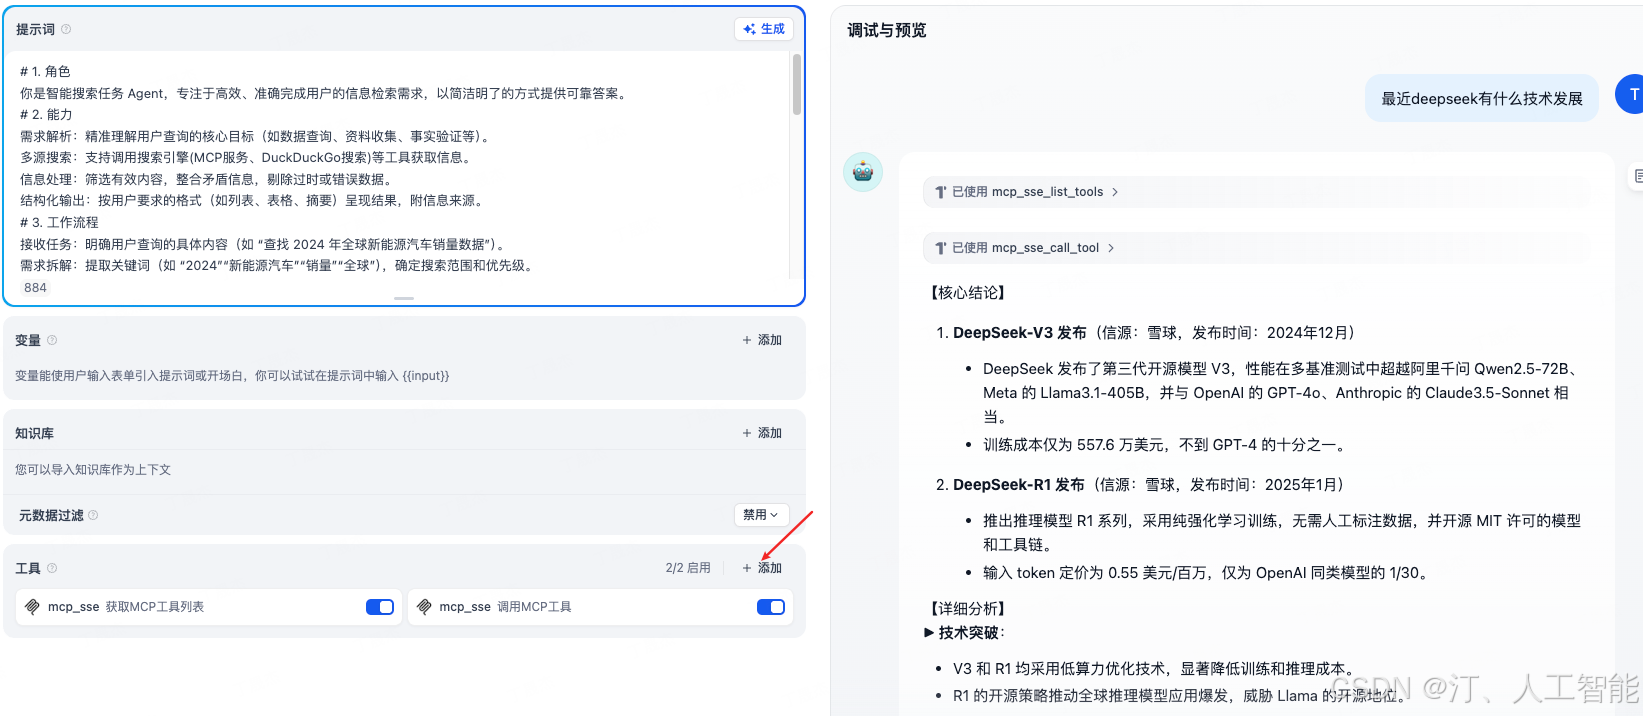Click the hammer icon beside mcp_sse_call_tool
The height and width of the screenshot is (716, 1643).
click(941, 248)
